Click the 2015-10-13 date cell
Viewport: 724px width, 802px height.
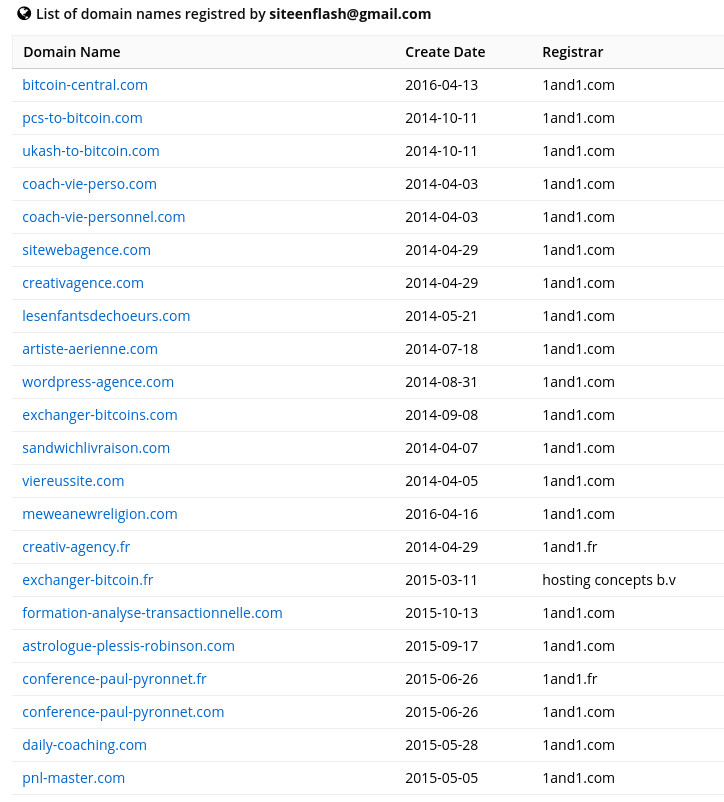(x=442, y=613)
